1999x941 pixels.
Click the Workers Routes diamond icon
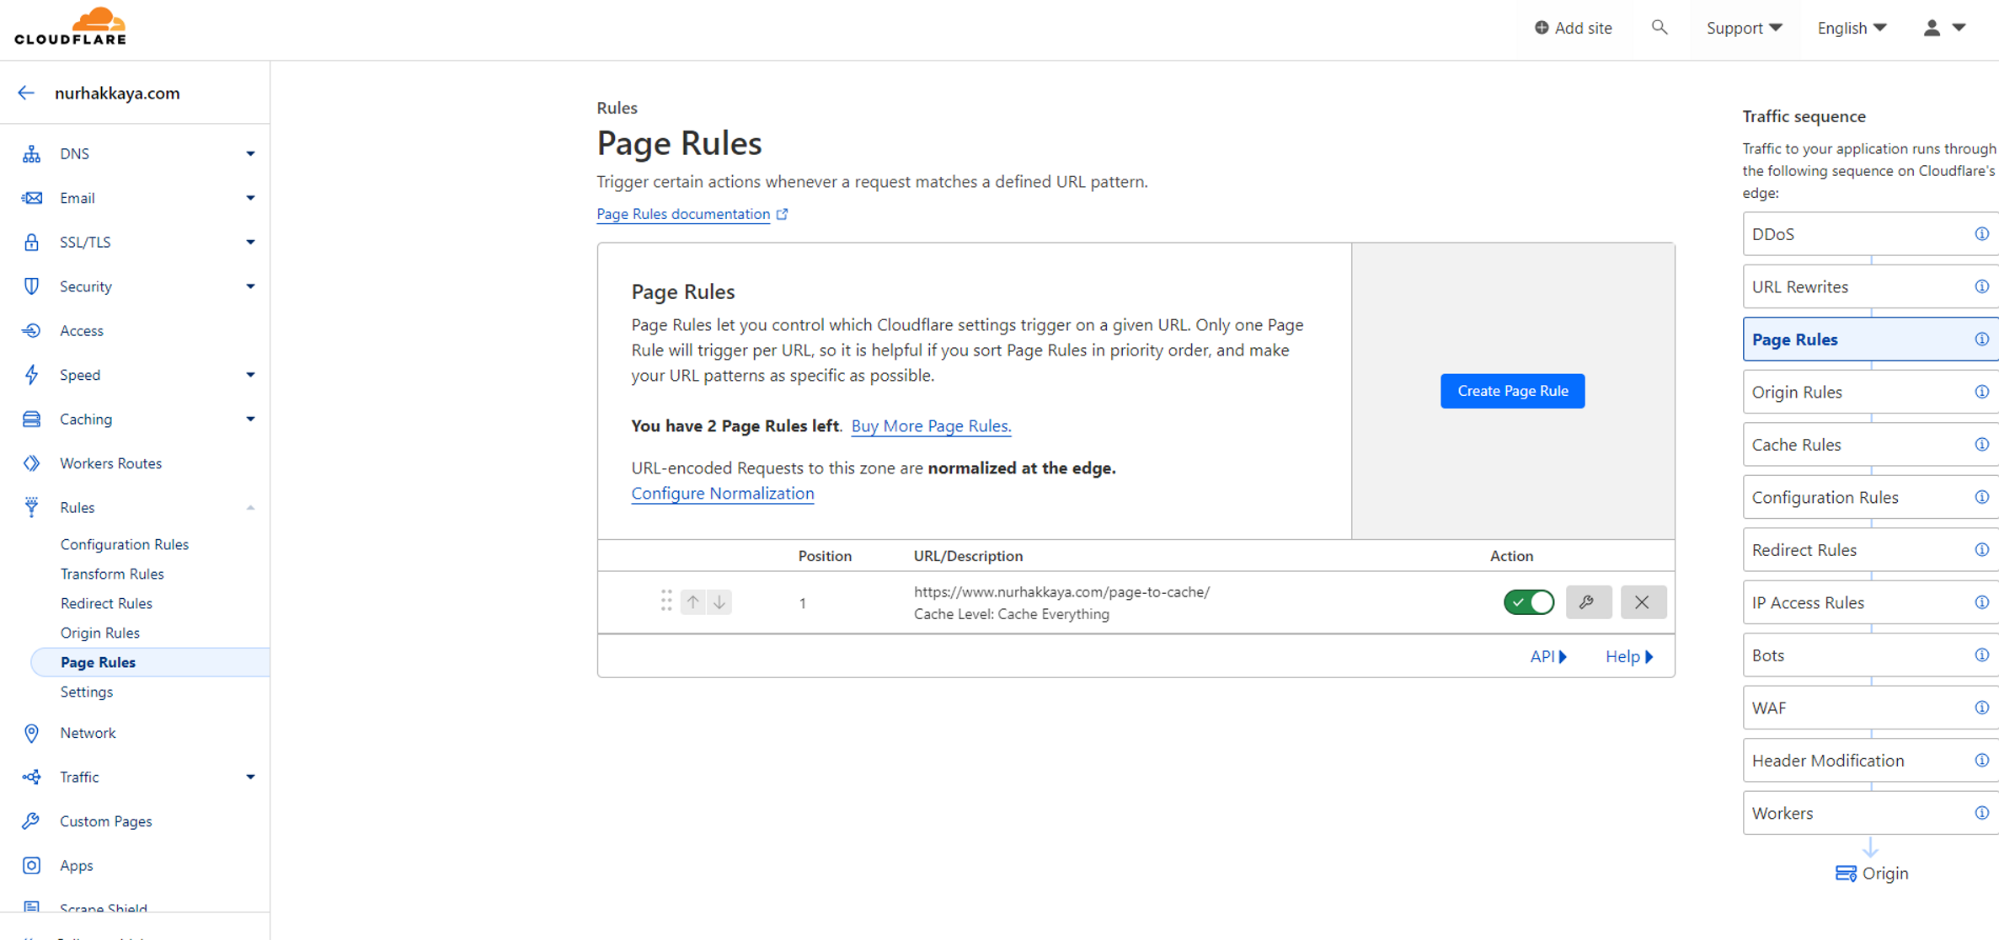pyautogui.click(x=32, y=464)
